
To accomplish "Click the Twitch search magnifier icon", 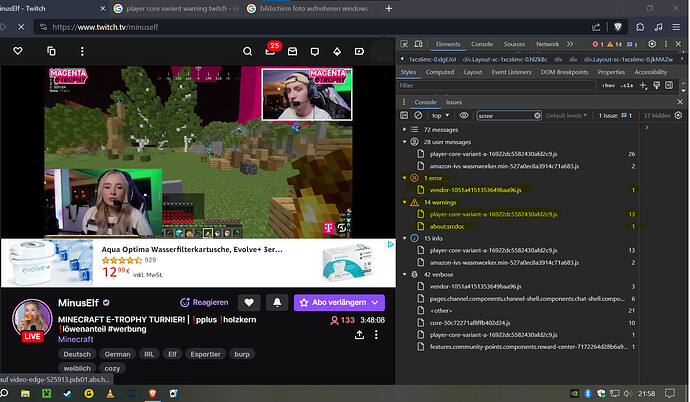I will pyautogui.click(x=247, y=51).
